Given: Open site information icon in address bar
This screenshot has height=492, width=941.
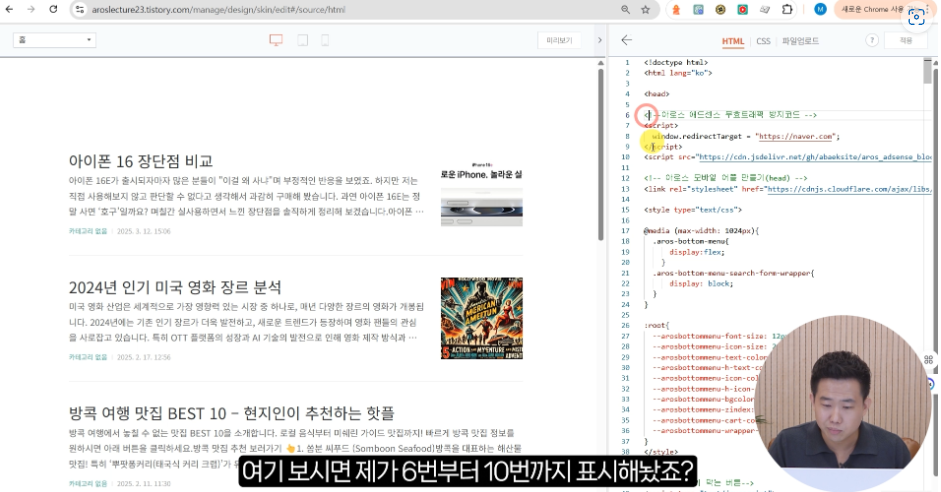Looking at the screenshot, I should click(80, 10).
